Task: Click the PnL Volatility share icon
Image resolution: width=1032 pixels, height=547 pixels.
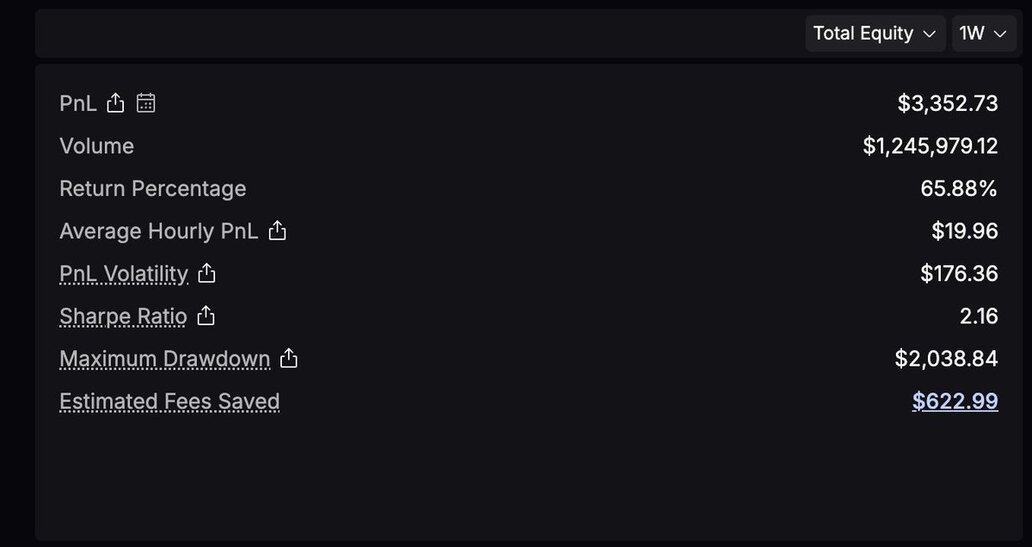Action: 207,273
